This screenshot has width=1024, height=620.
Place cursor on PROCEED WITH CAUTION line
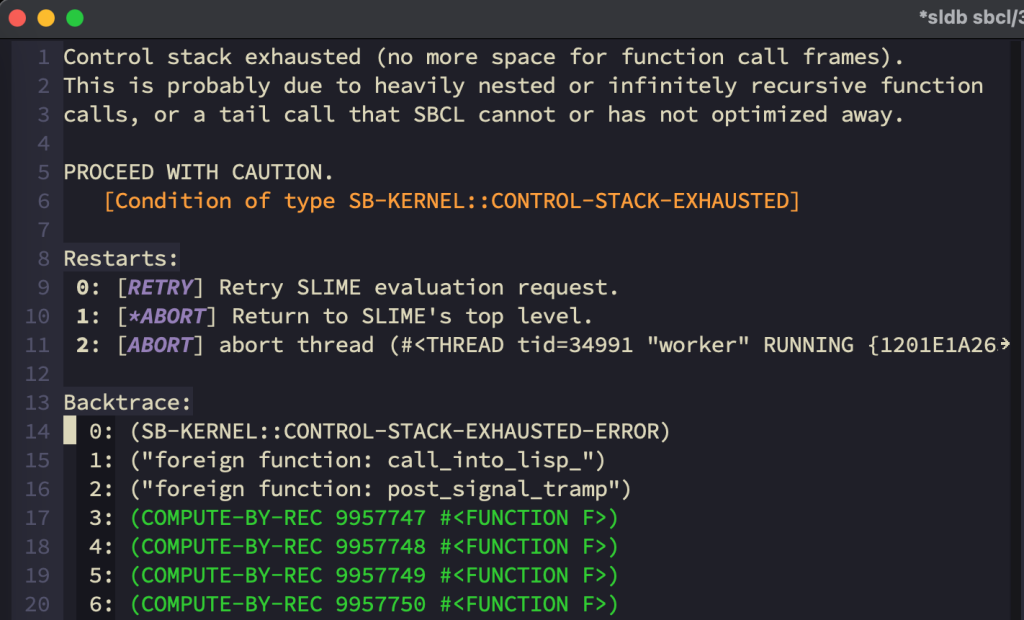198,172
